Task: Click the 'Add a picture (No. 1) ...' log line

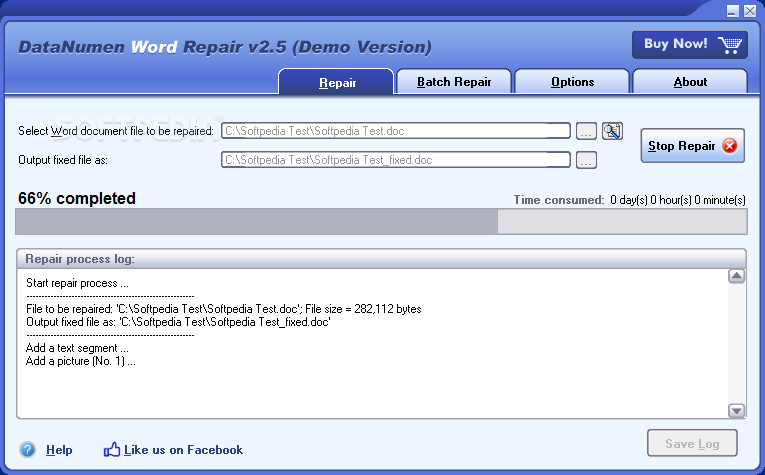Action: [81, 361]
